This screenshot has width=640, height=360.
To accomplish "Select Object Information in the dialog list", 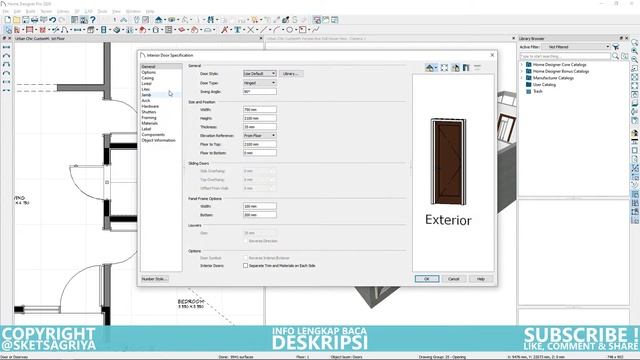I will (158, 140).
